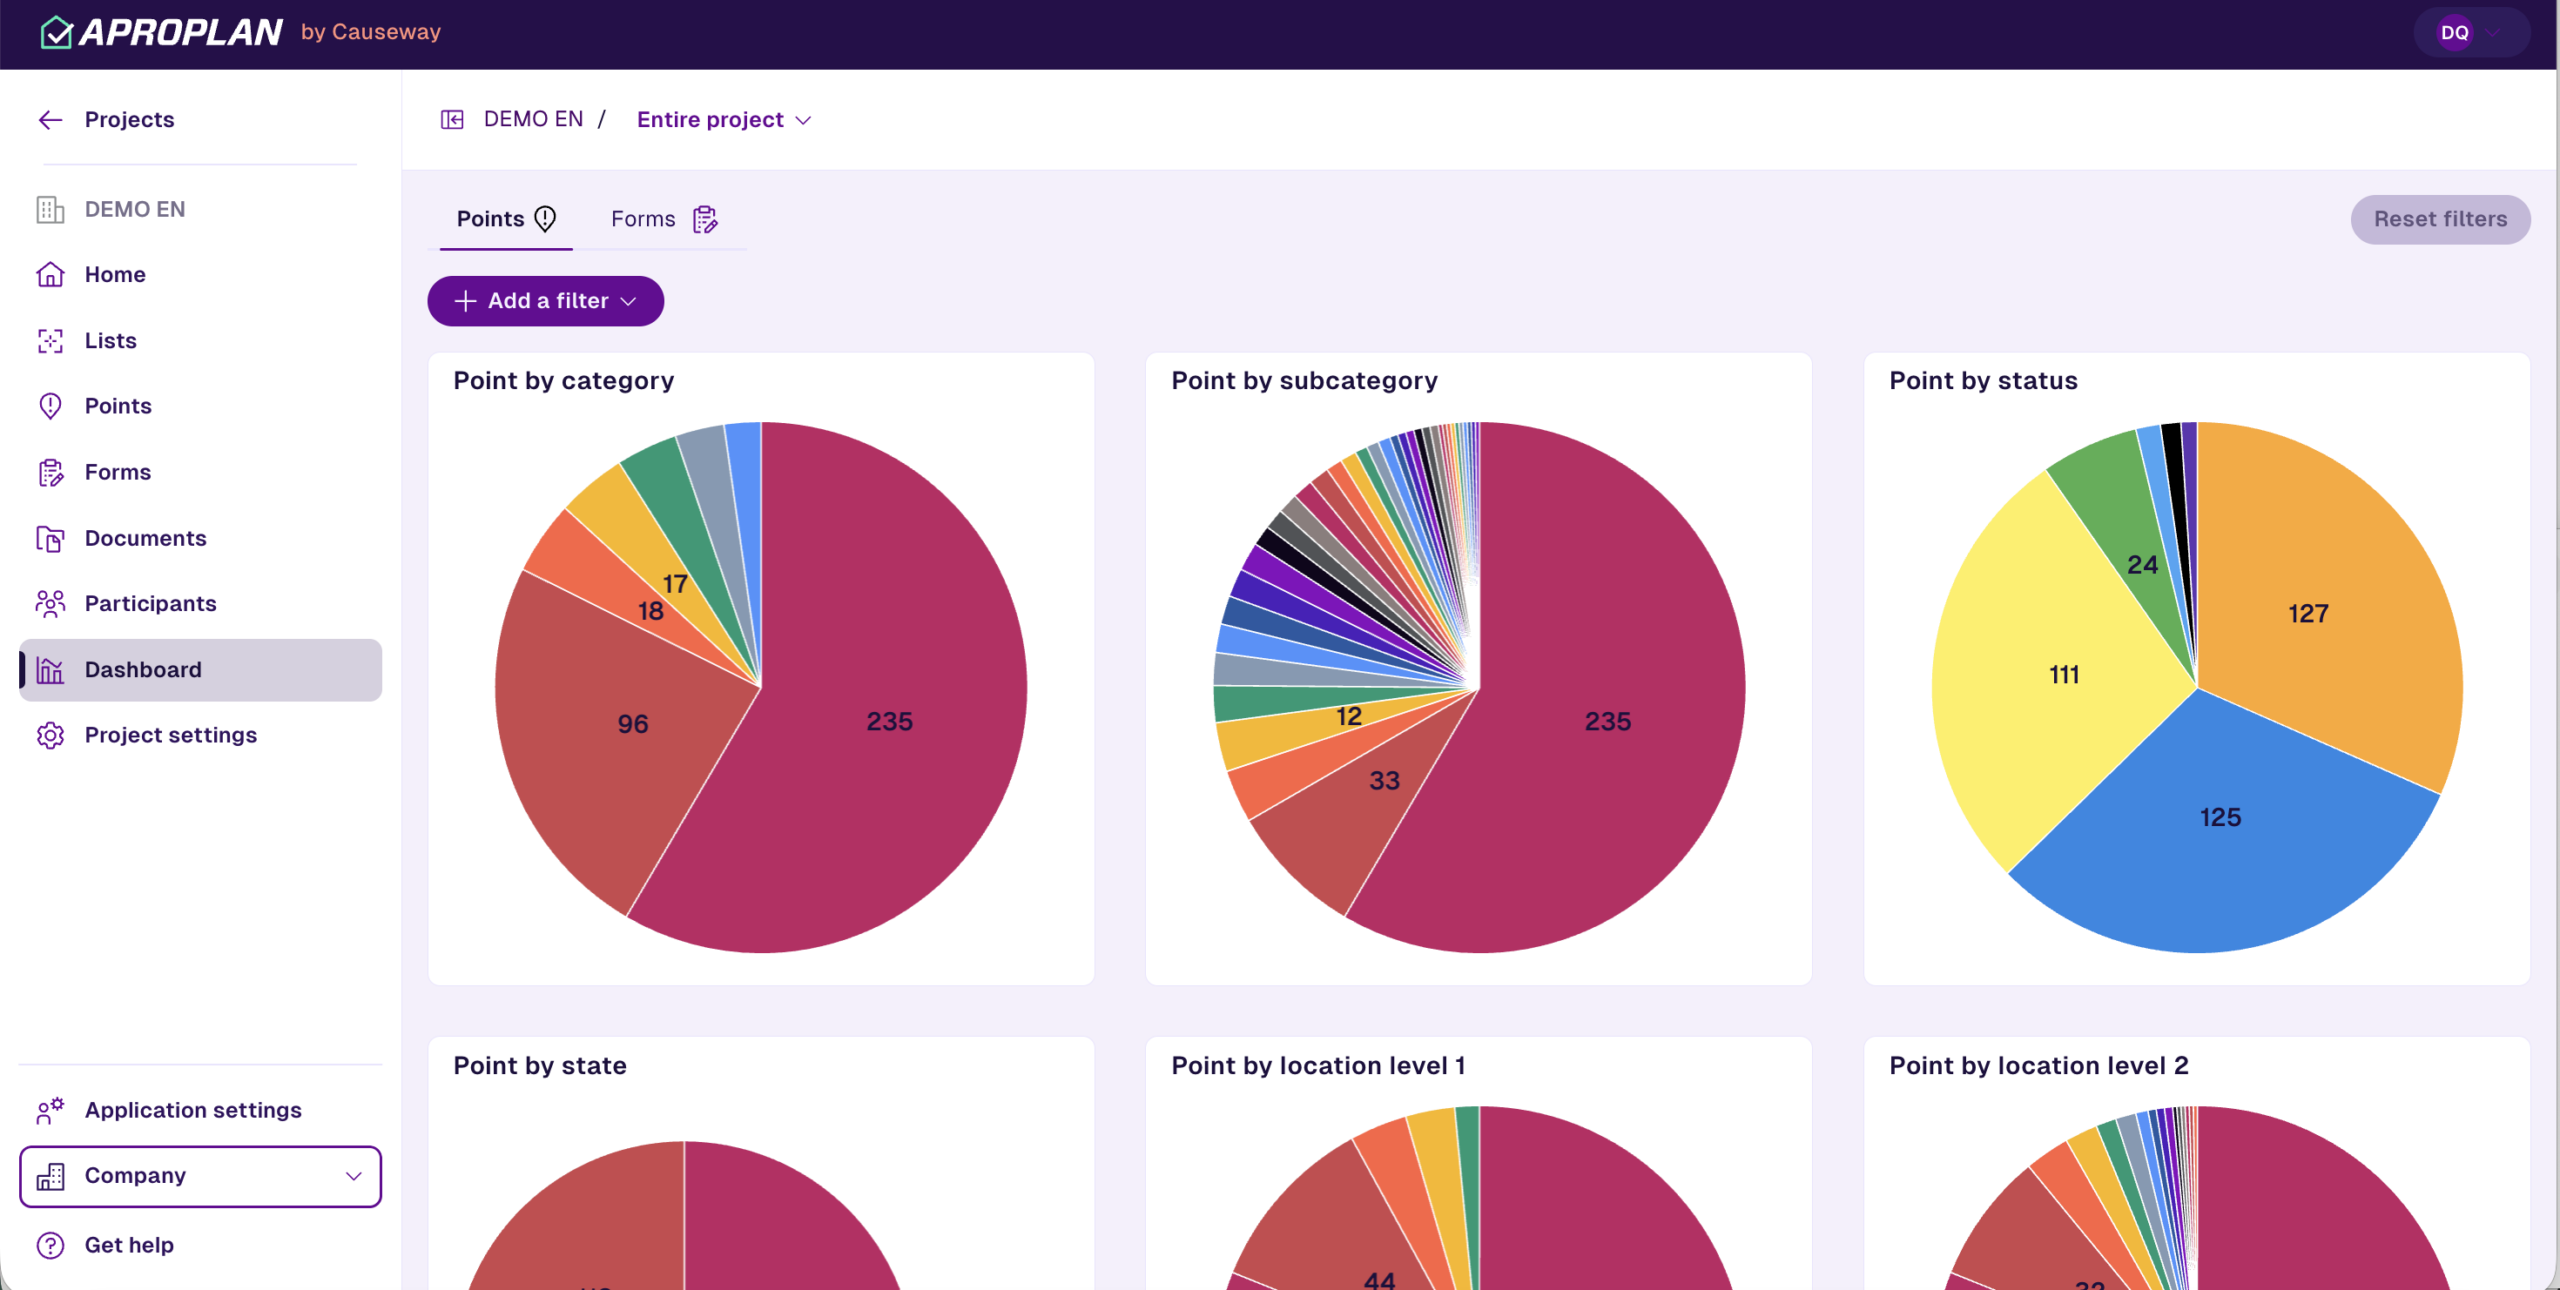Click the 17 slice in Point by category
Screen dimensions: 2560x1290
point(675,584)
